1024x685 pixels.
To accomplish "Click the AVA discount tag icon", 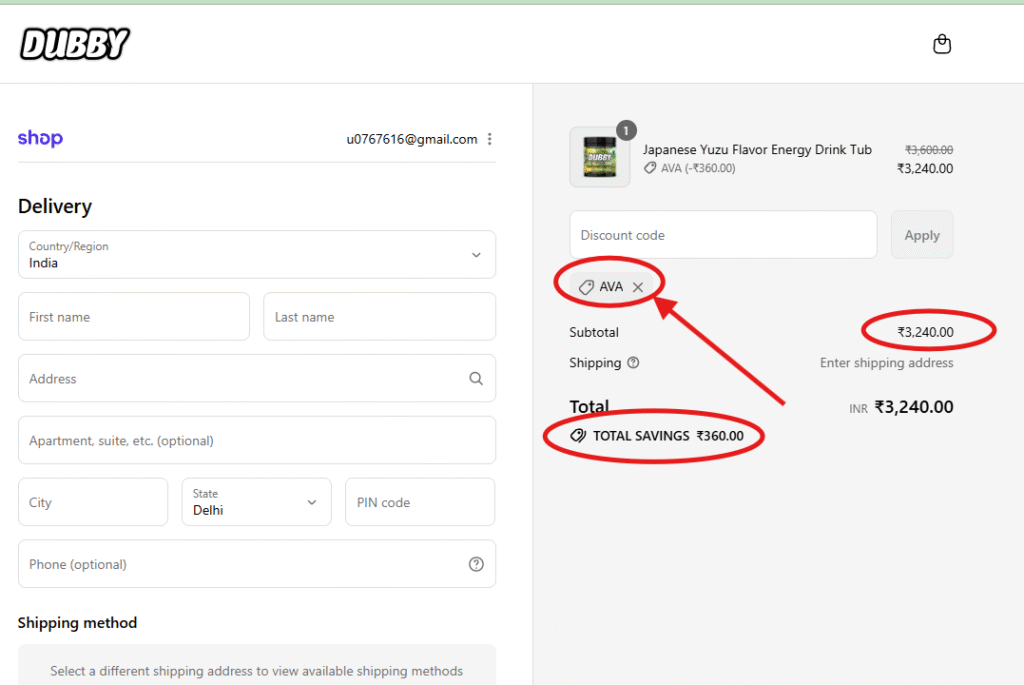I will tap(586, 287).
